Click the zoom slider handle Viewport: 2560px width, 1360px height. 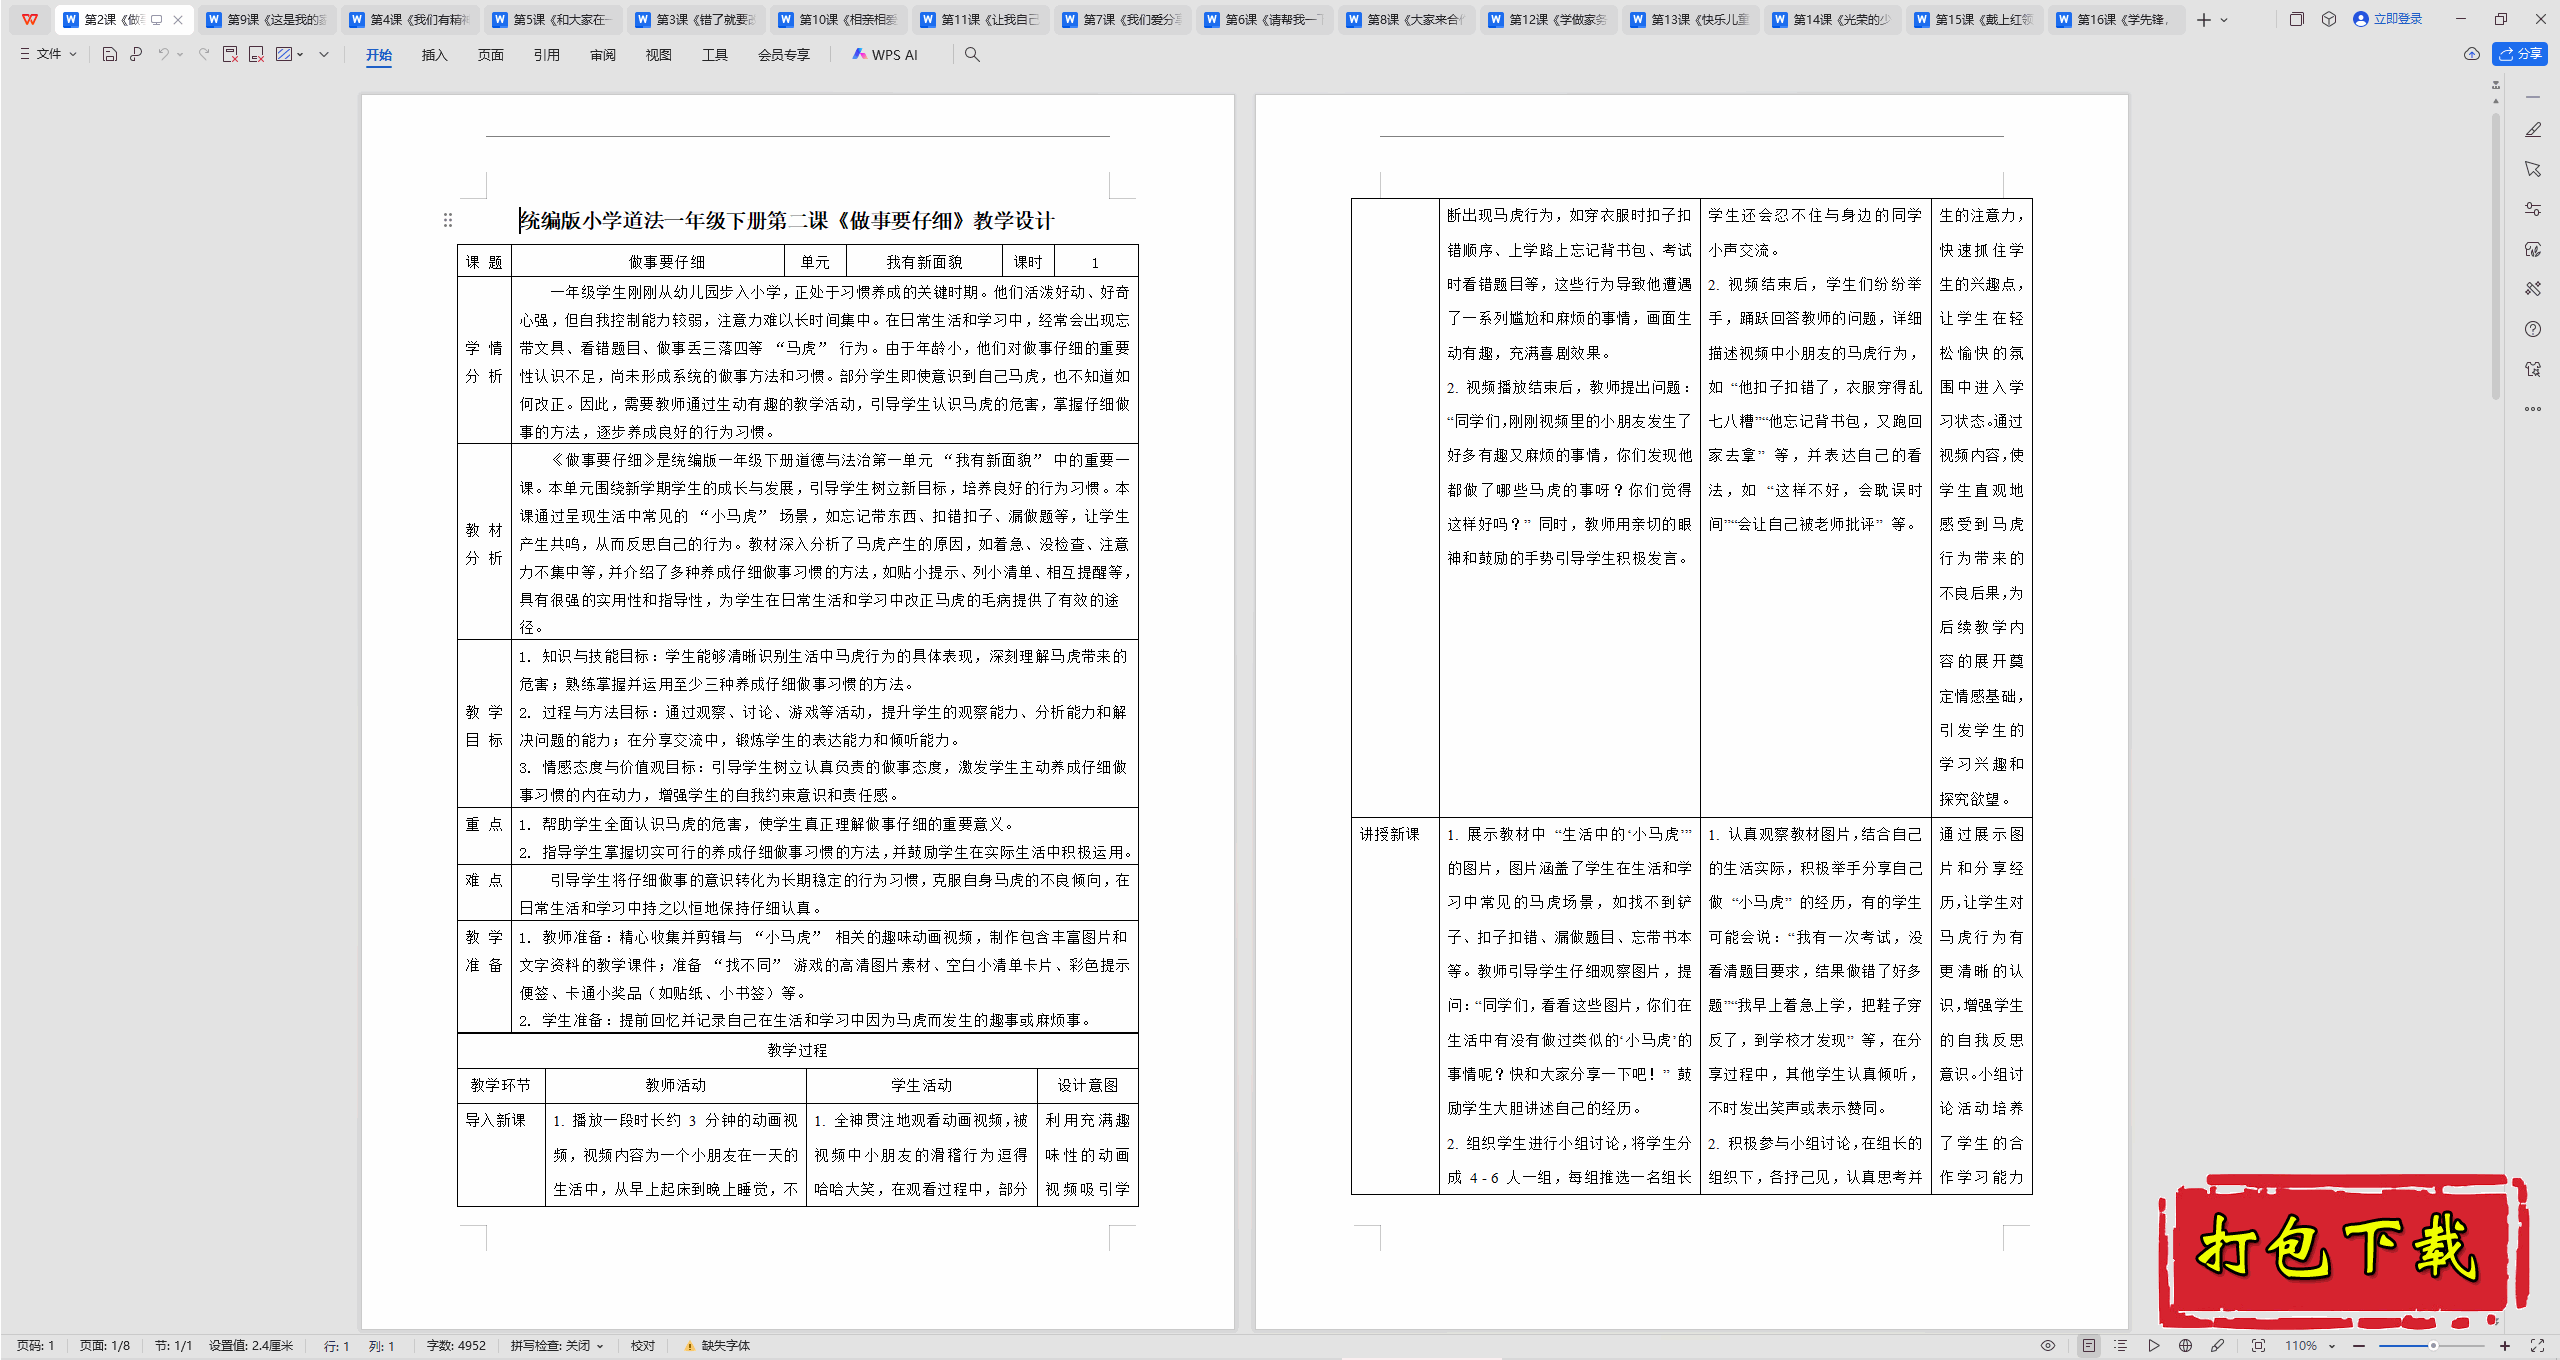point(2433,1346)
